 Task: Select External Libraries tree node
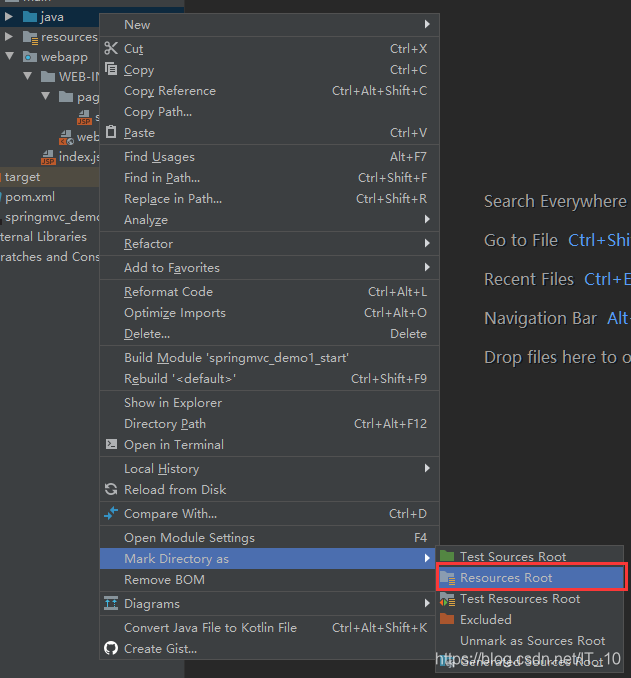43,237
